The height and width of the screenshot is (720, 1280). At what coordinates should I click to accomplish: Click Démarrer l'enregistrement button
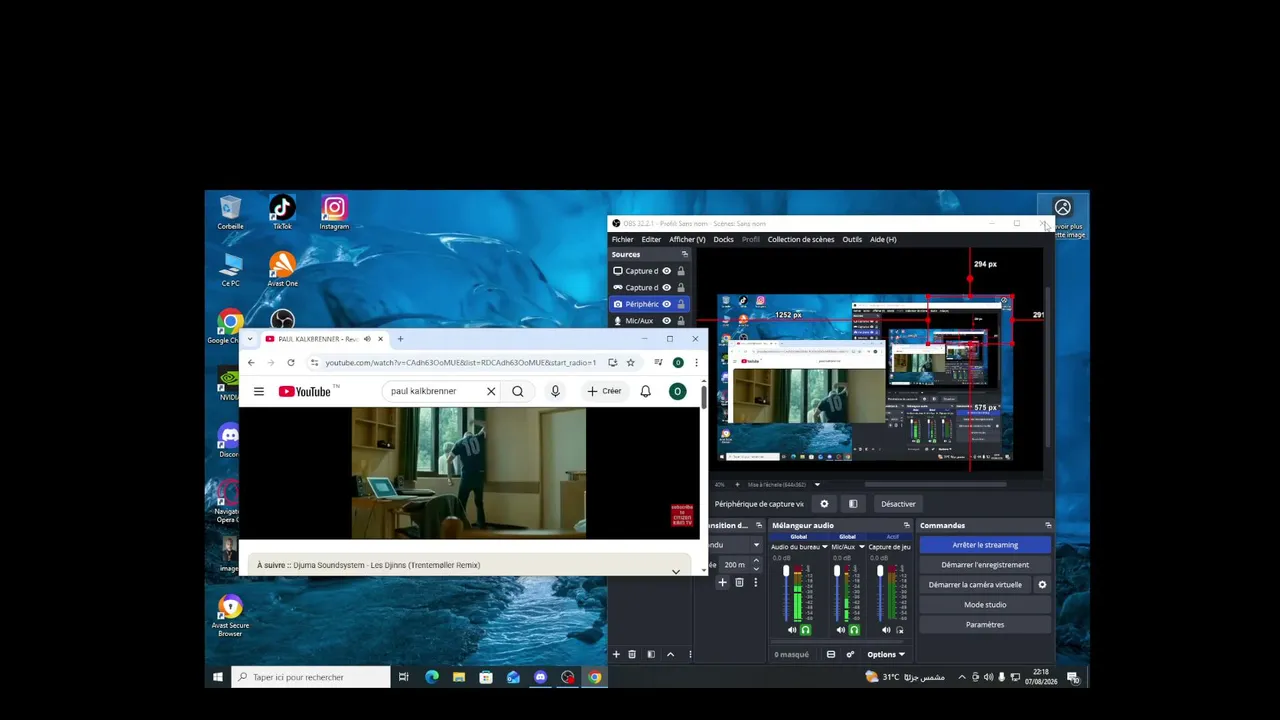985,565
